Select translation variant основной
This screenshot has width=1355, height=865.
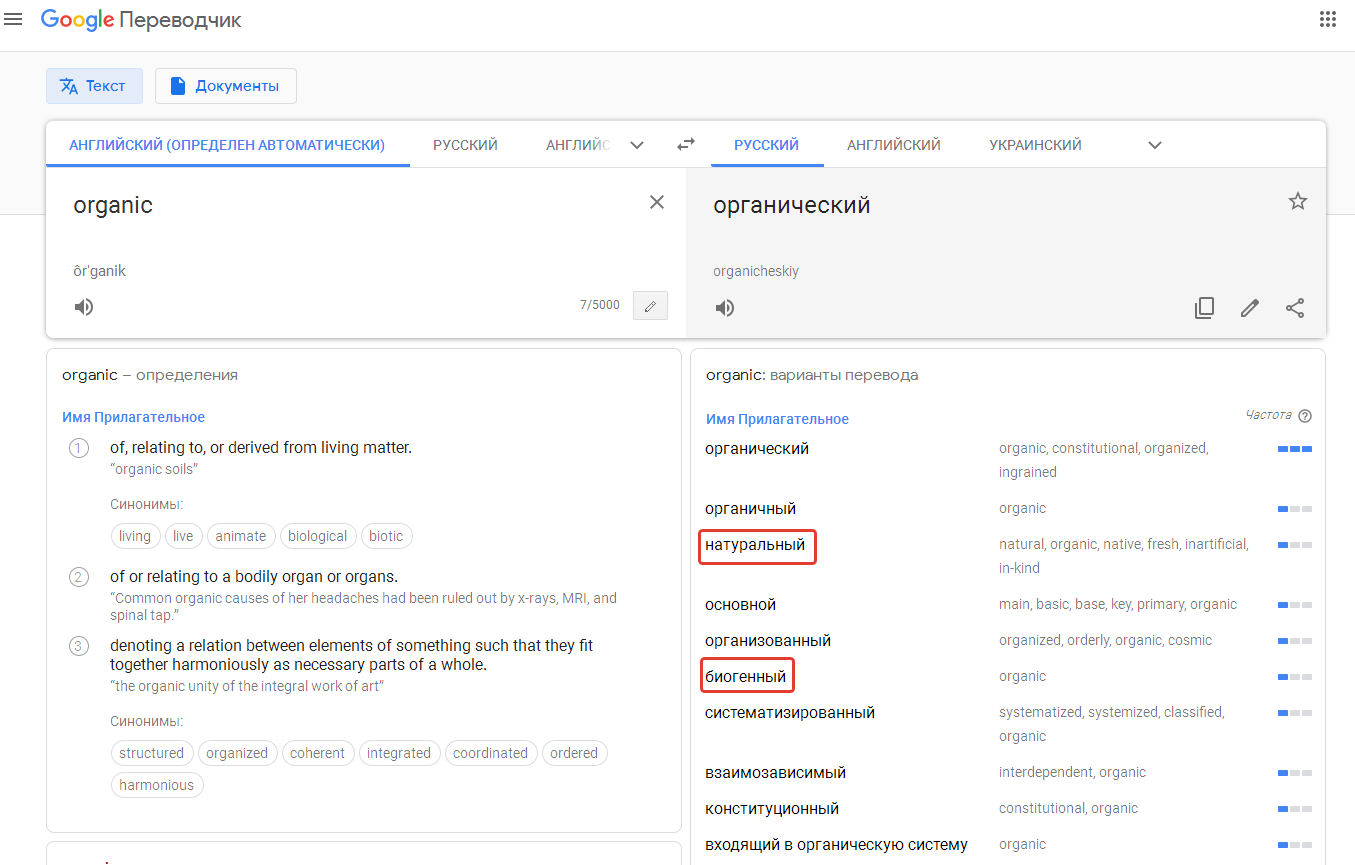[740, 605]
